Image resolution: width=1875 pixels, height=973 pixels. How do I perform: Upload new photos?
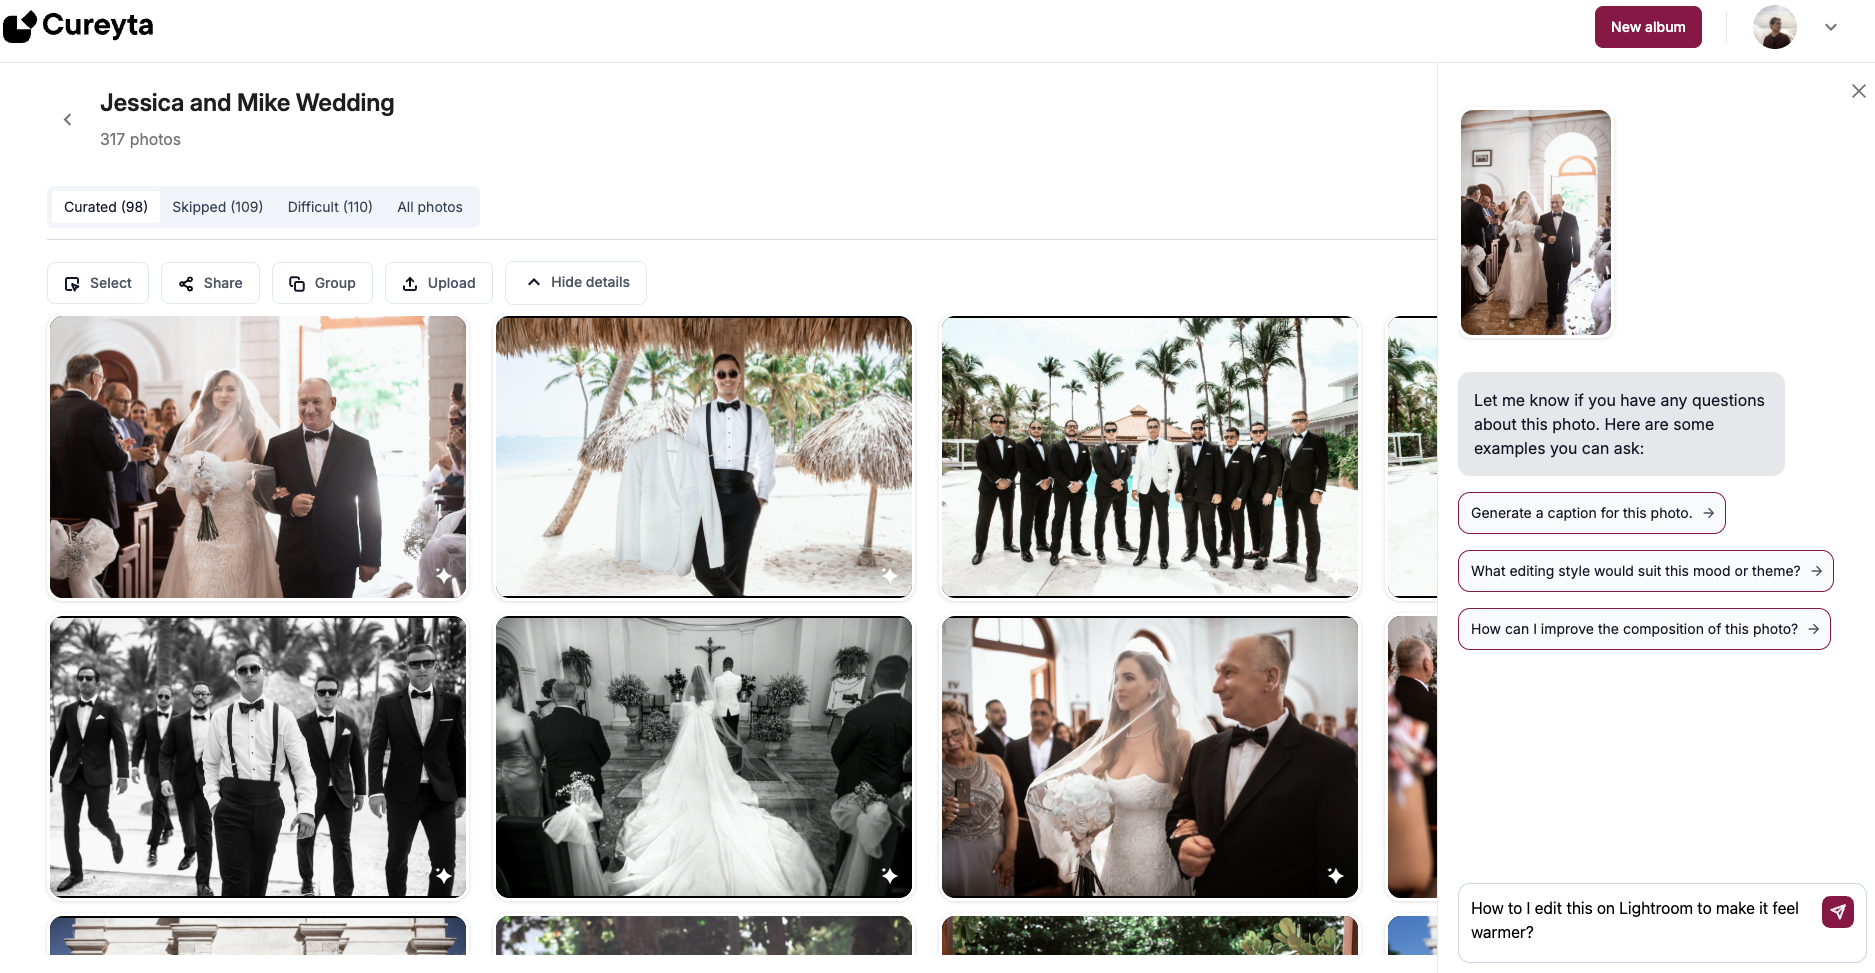(x=438, y=283)
